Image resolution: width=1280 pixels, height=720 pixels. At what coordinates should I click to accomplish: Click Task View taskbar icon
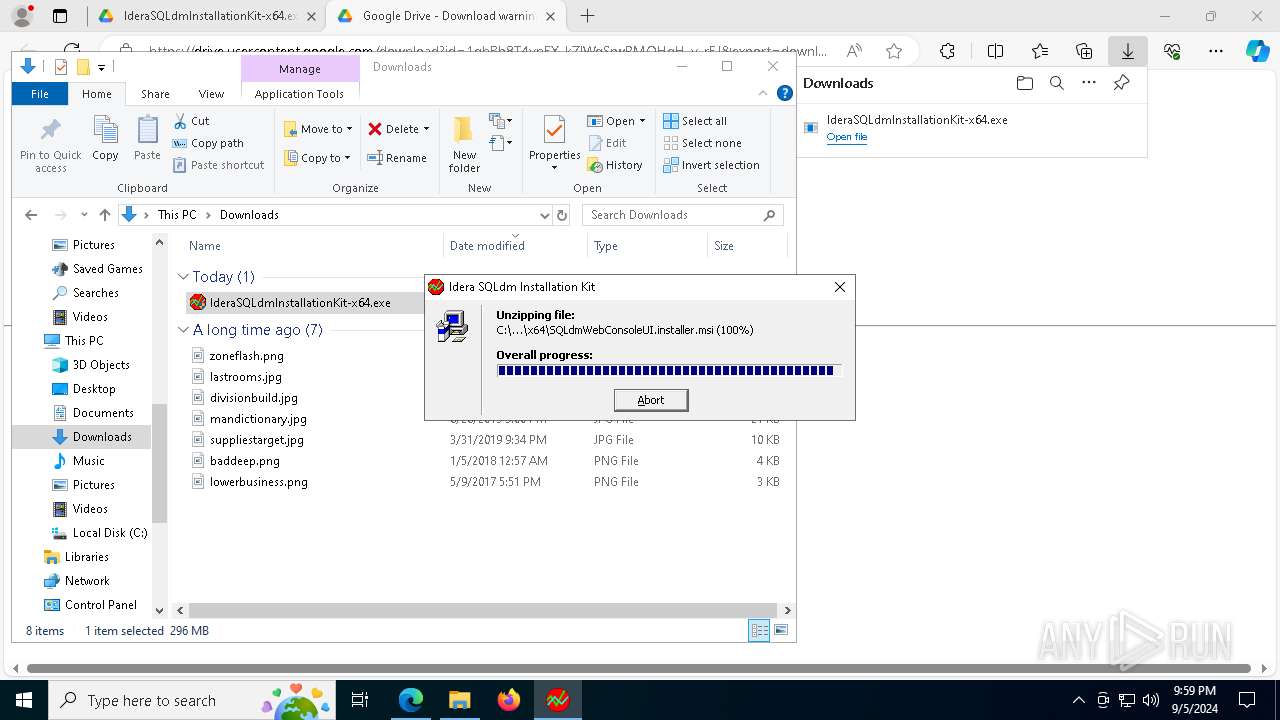360,700
